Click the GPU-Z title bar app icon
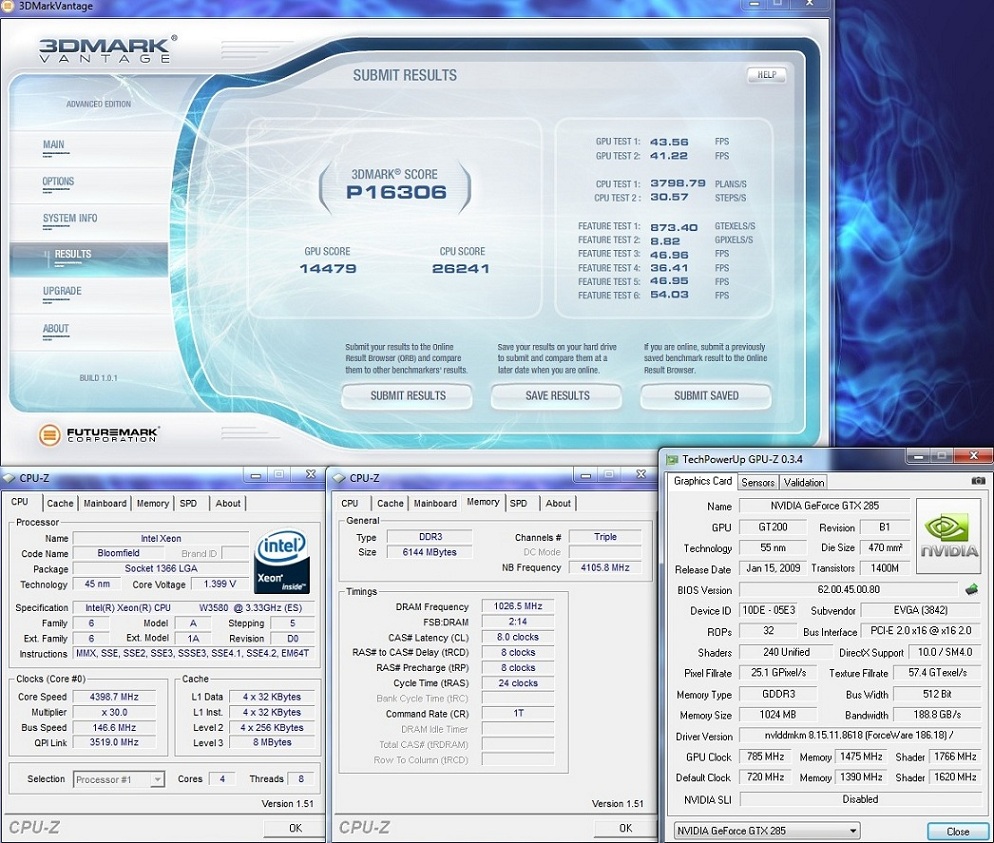994x843 pixels. click(671, 459)
